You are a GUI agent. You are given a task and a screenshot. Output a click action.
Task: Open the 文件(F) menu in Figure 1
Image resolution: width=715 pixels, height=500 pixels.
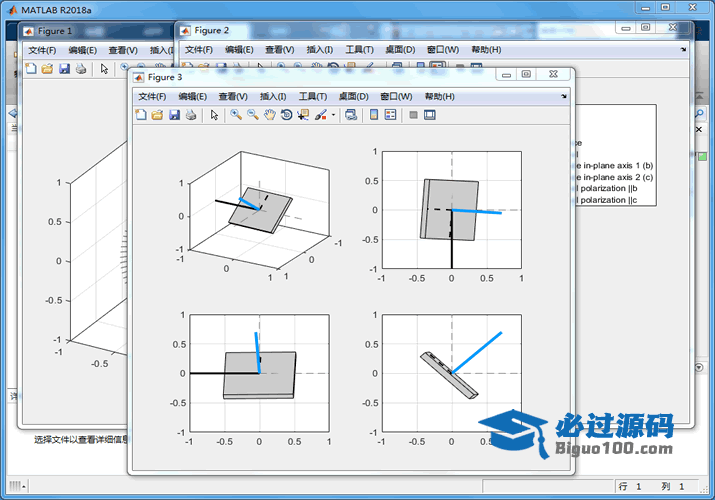pyautogui.click(x=42, y=49)
